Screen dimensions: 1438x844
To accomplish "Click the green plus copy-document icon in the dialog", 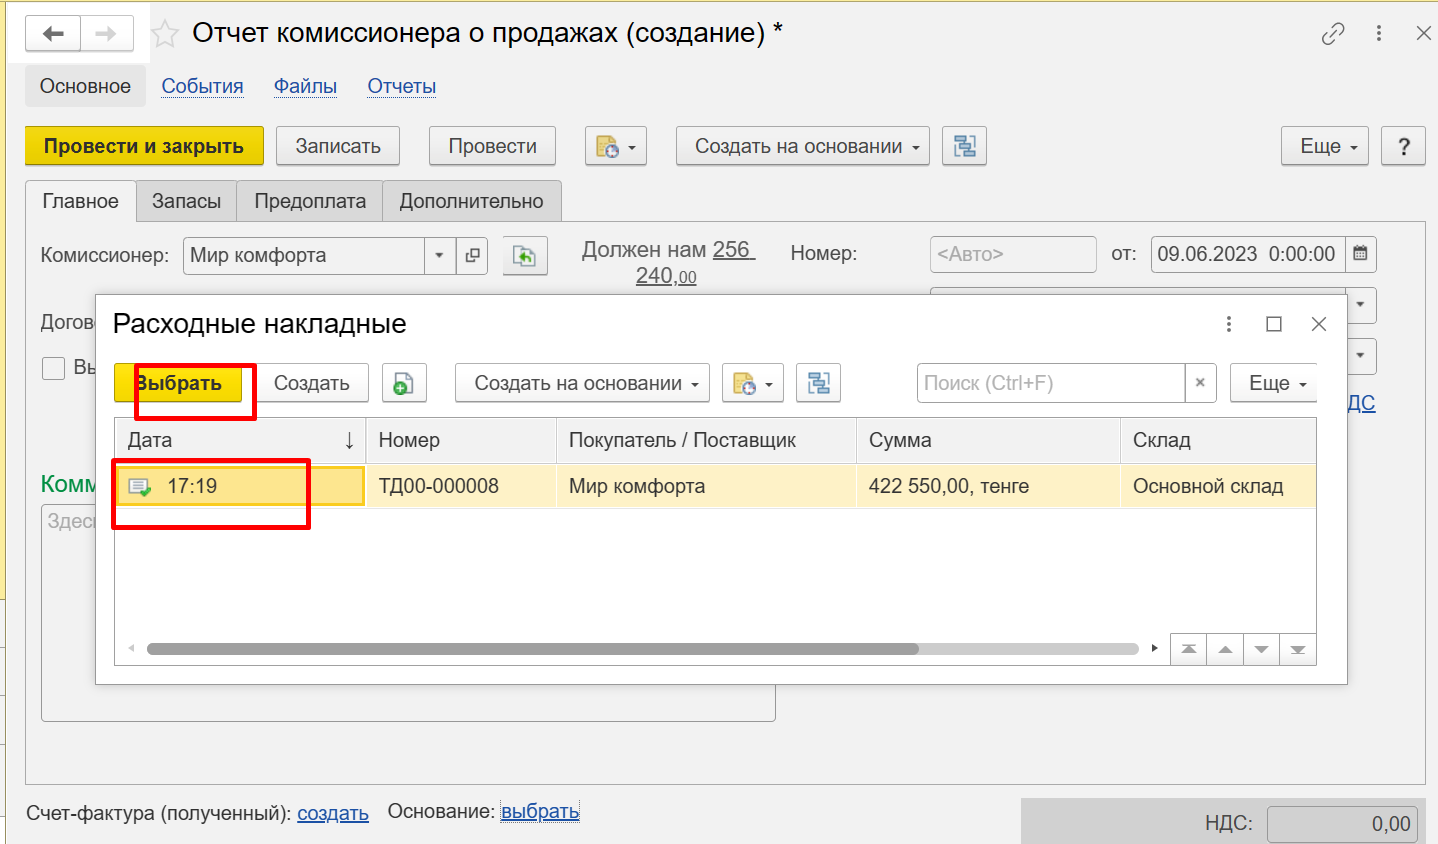I will coord(404,383).
